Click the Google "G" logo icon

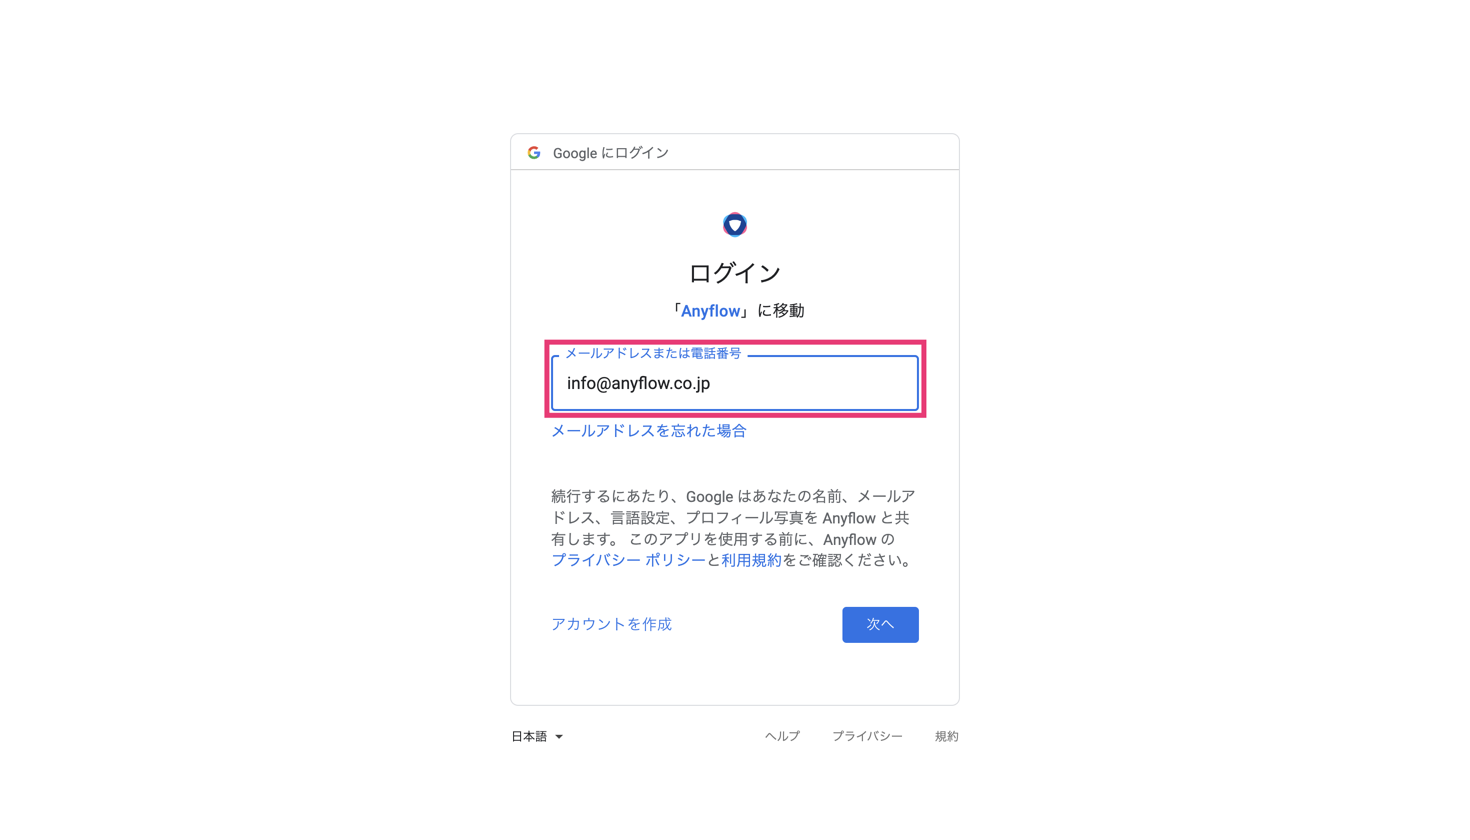534,153
